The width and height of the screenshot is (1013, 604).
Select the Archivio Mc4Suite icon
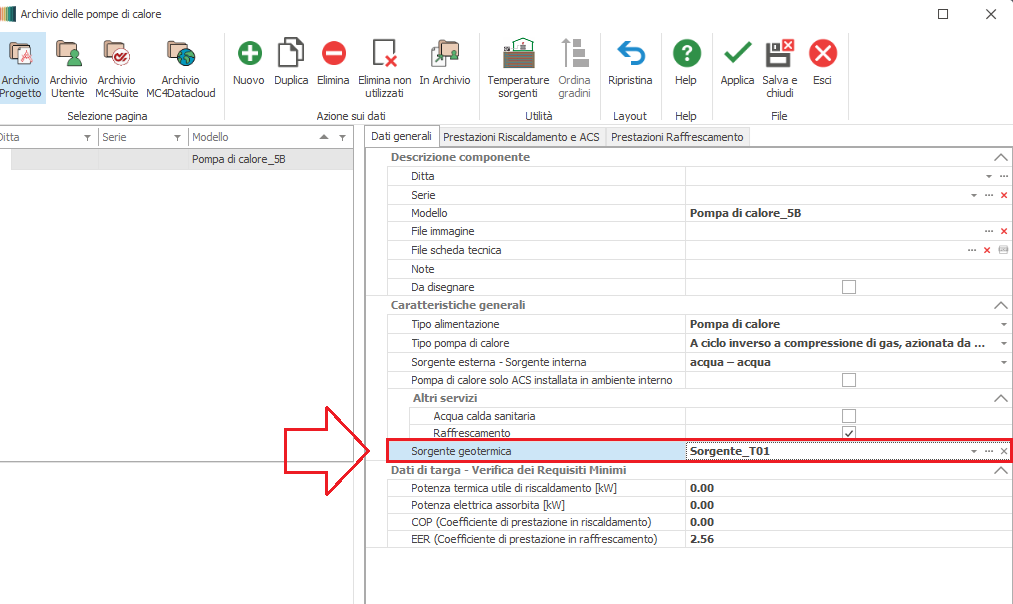click(116, 66)
